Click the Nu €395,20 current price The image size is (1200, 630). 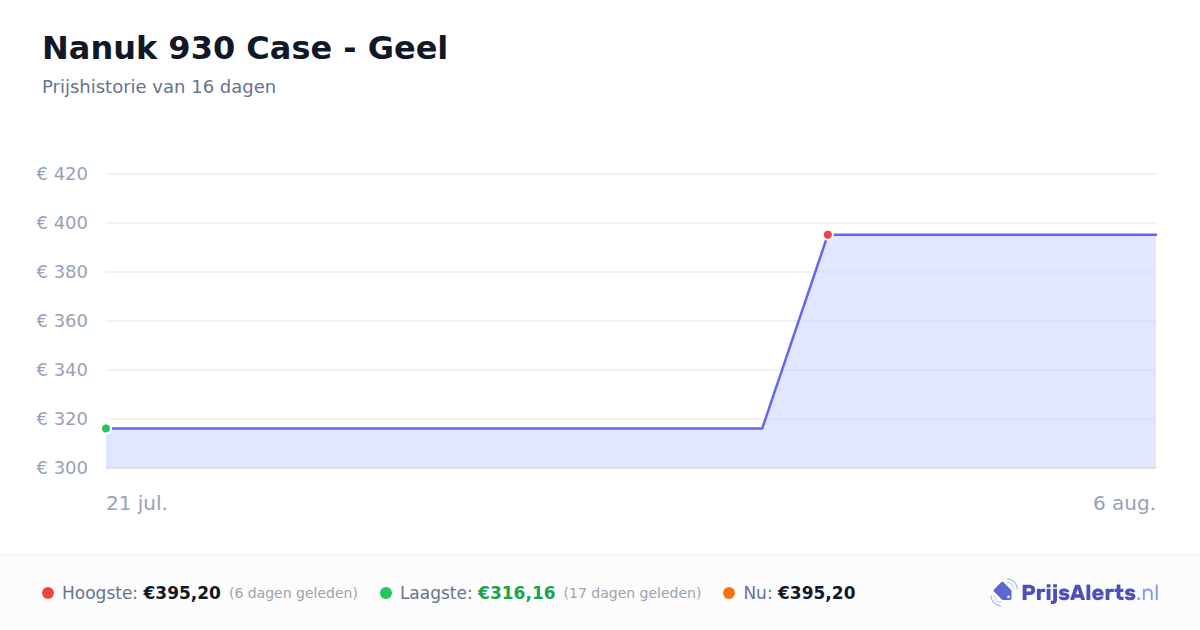pyautogui.click(x=816, y=593)
